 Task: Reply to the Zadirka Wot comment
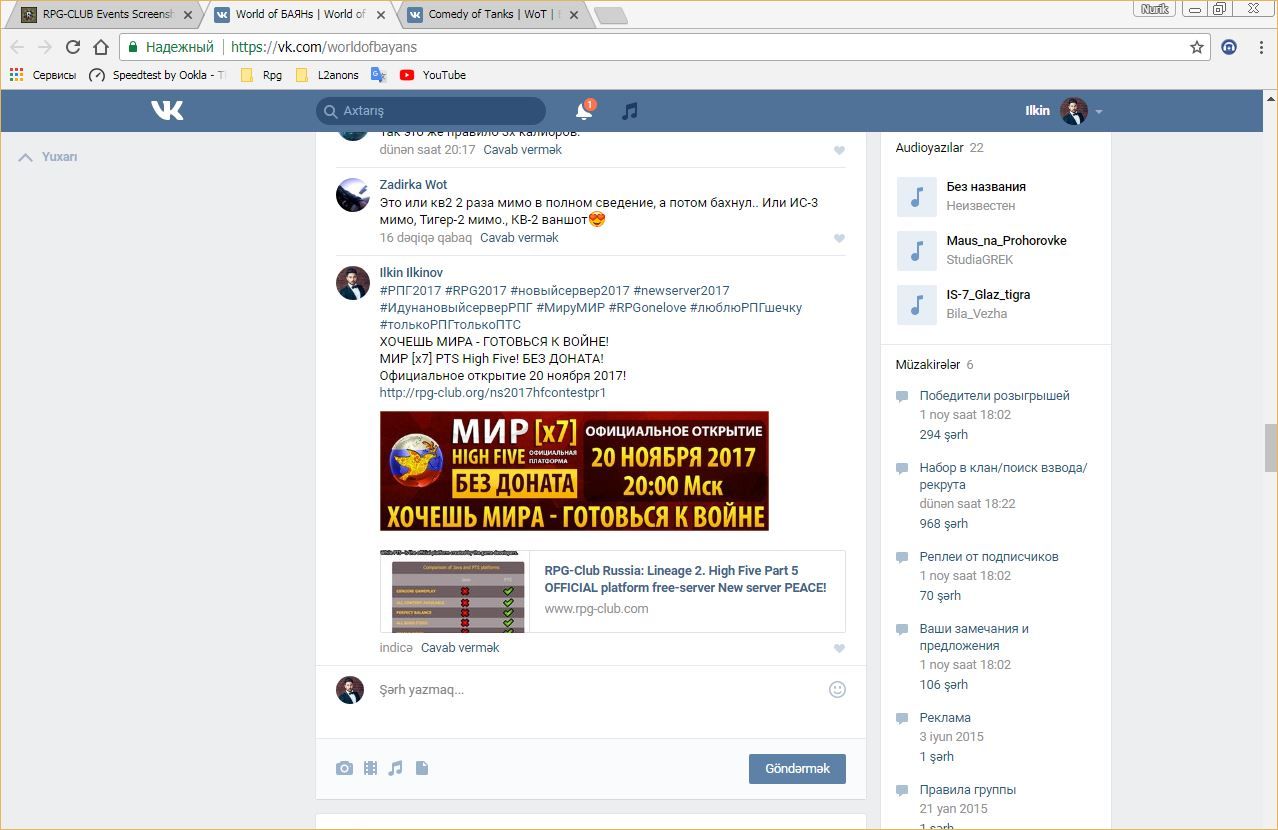tap(519, 238)
